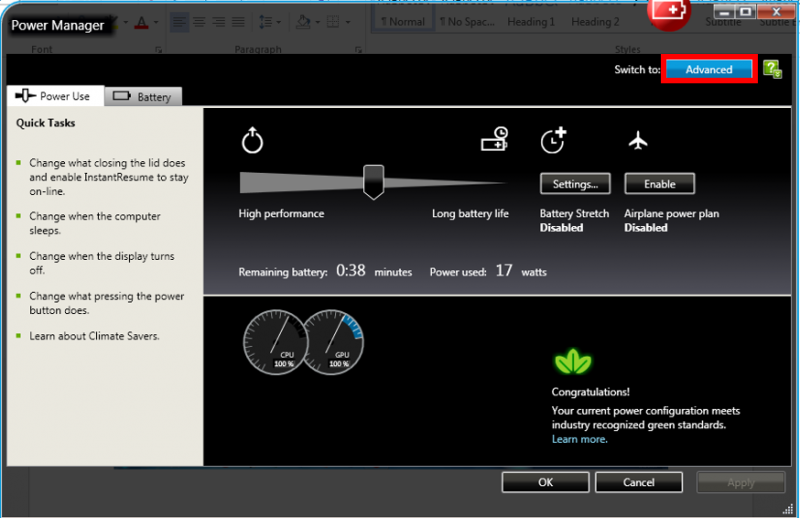The height and width of the screenshot is (518, 800).
Task: Open 'Change when the computer sleeps' task
Action: [x=95, y=223]
